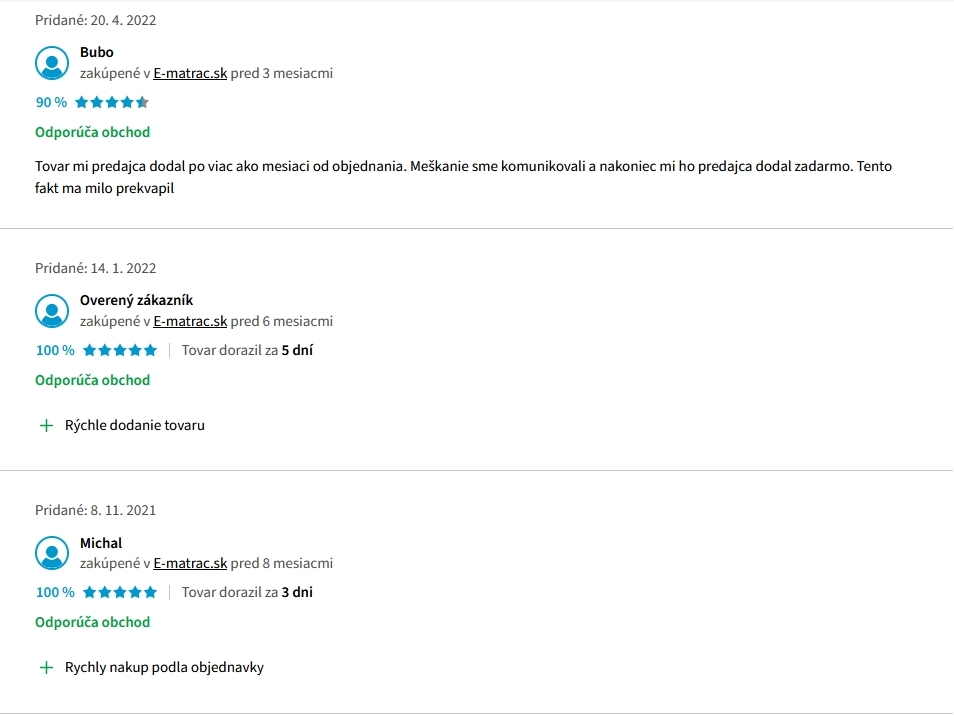
Task: Click Overený zákazník's avatar icon
Action: (x=52, y=311)
